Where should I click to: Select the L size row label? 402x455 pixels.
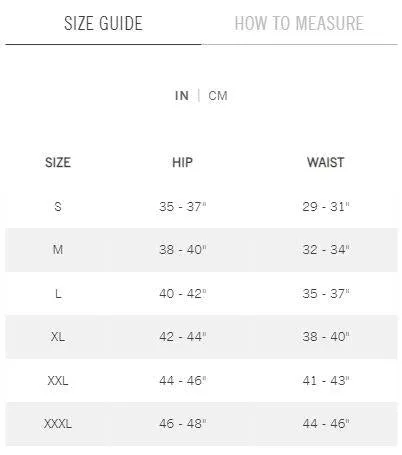pos(58,294)
